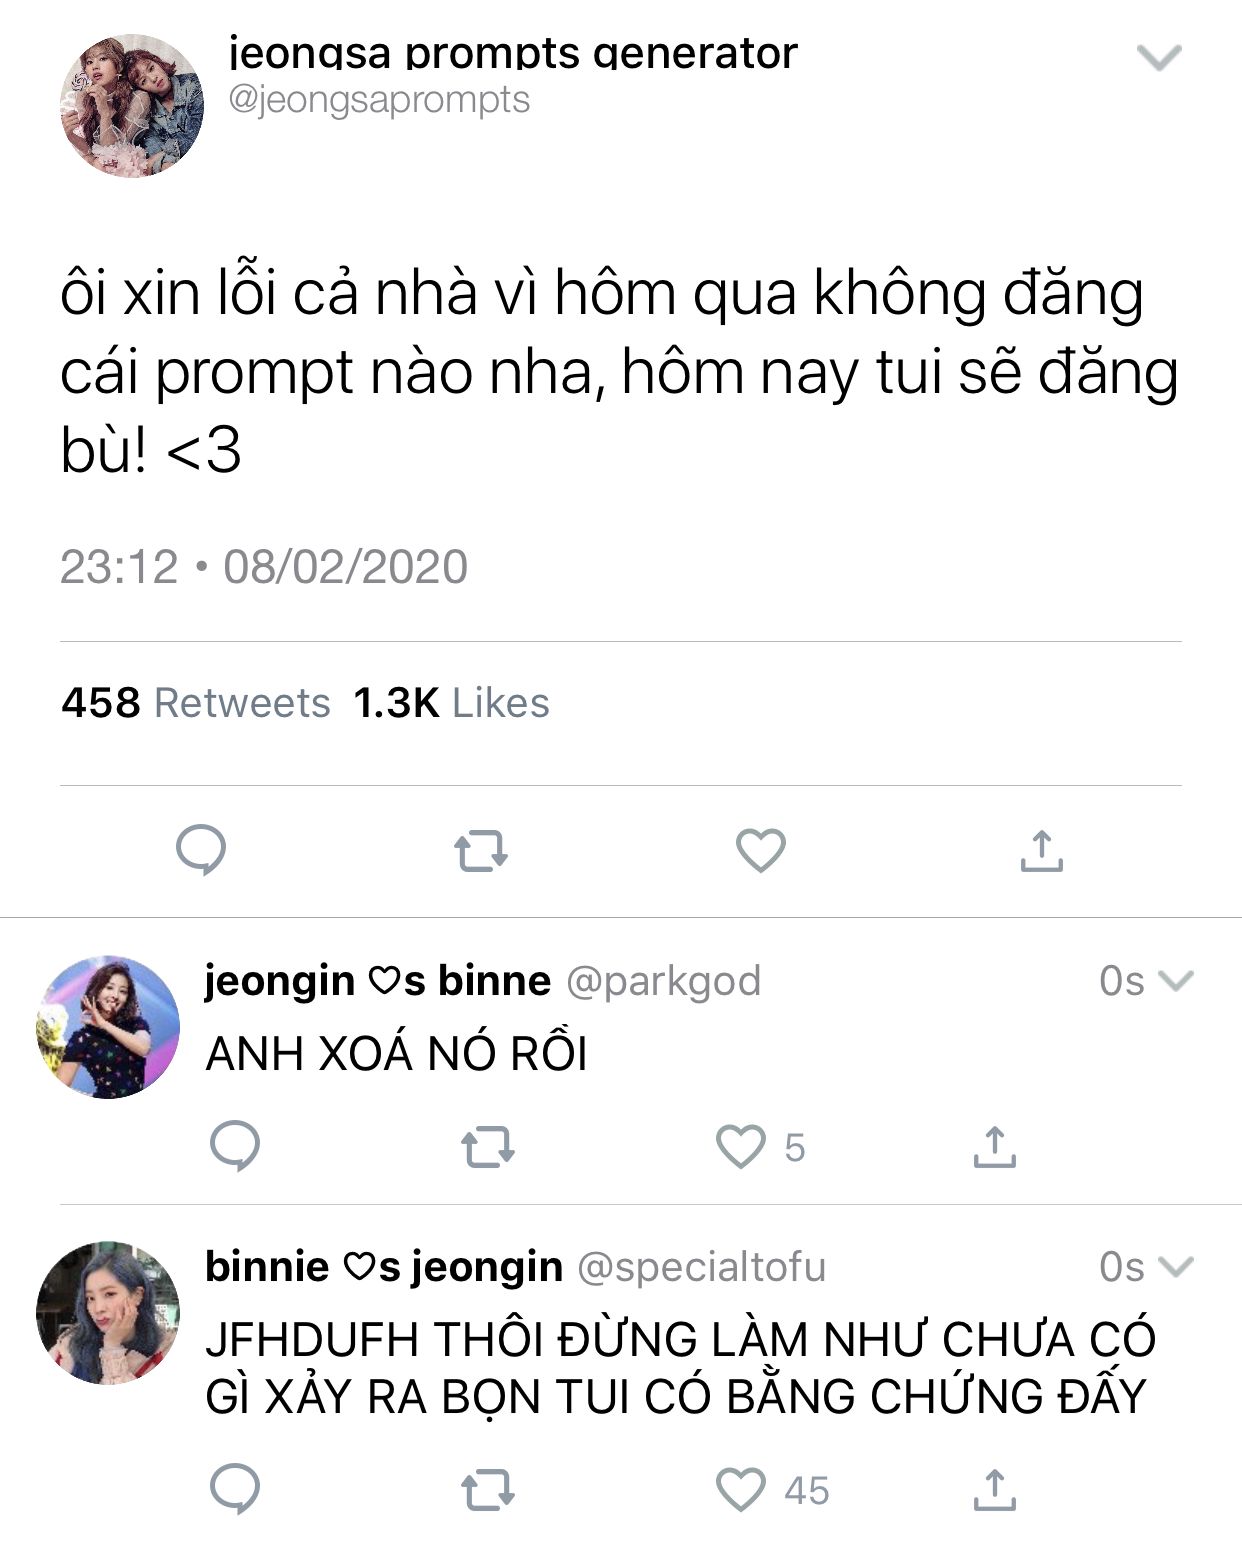Open the @parkgod avatar
The width and height of the screenshot is (1242, 1560).
tap(108, 1027)
